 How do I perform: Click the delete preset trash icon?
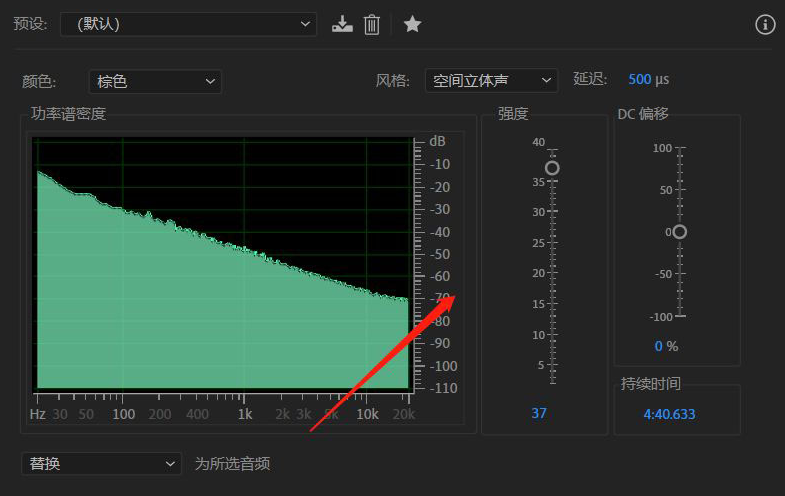(372, 24)
